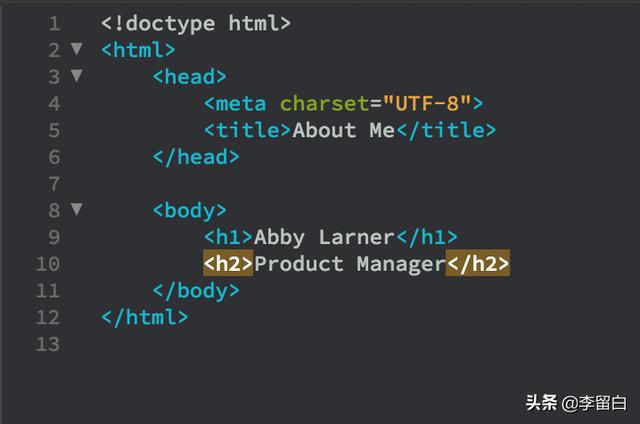Image resolution: width=640 pixels, height=424 pixels.
Task: Click the meta tag name on line 4
Action: [x=241, y=103]
